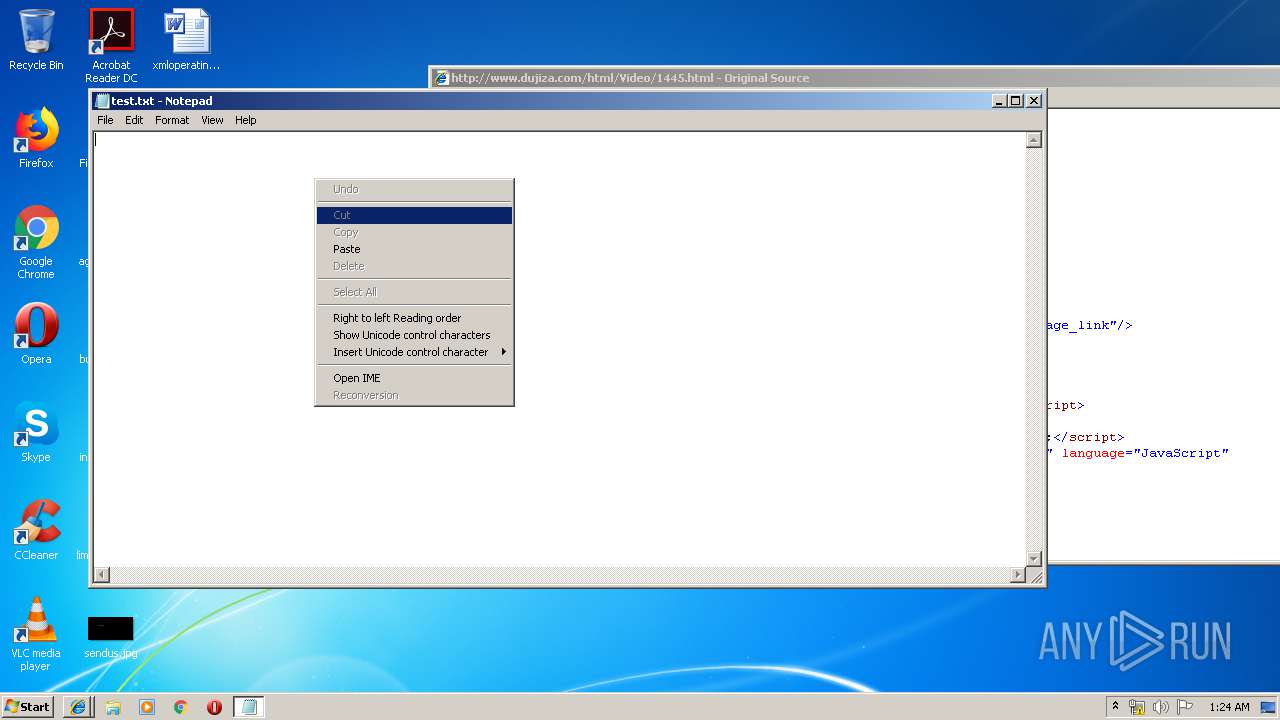The image size is (1280, 720).
Task: Choose Select All in the context menu
Action: pyautogui.click(x=414, y=292)
